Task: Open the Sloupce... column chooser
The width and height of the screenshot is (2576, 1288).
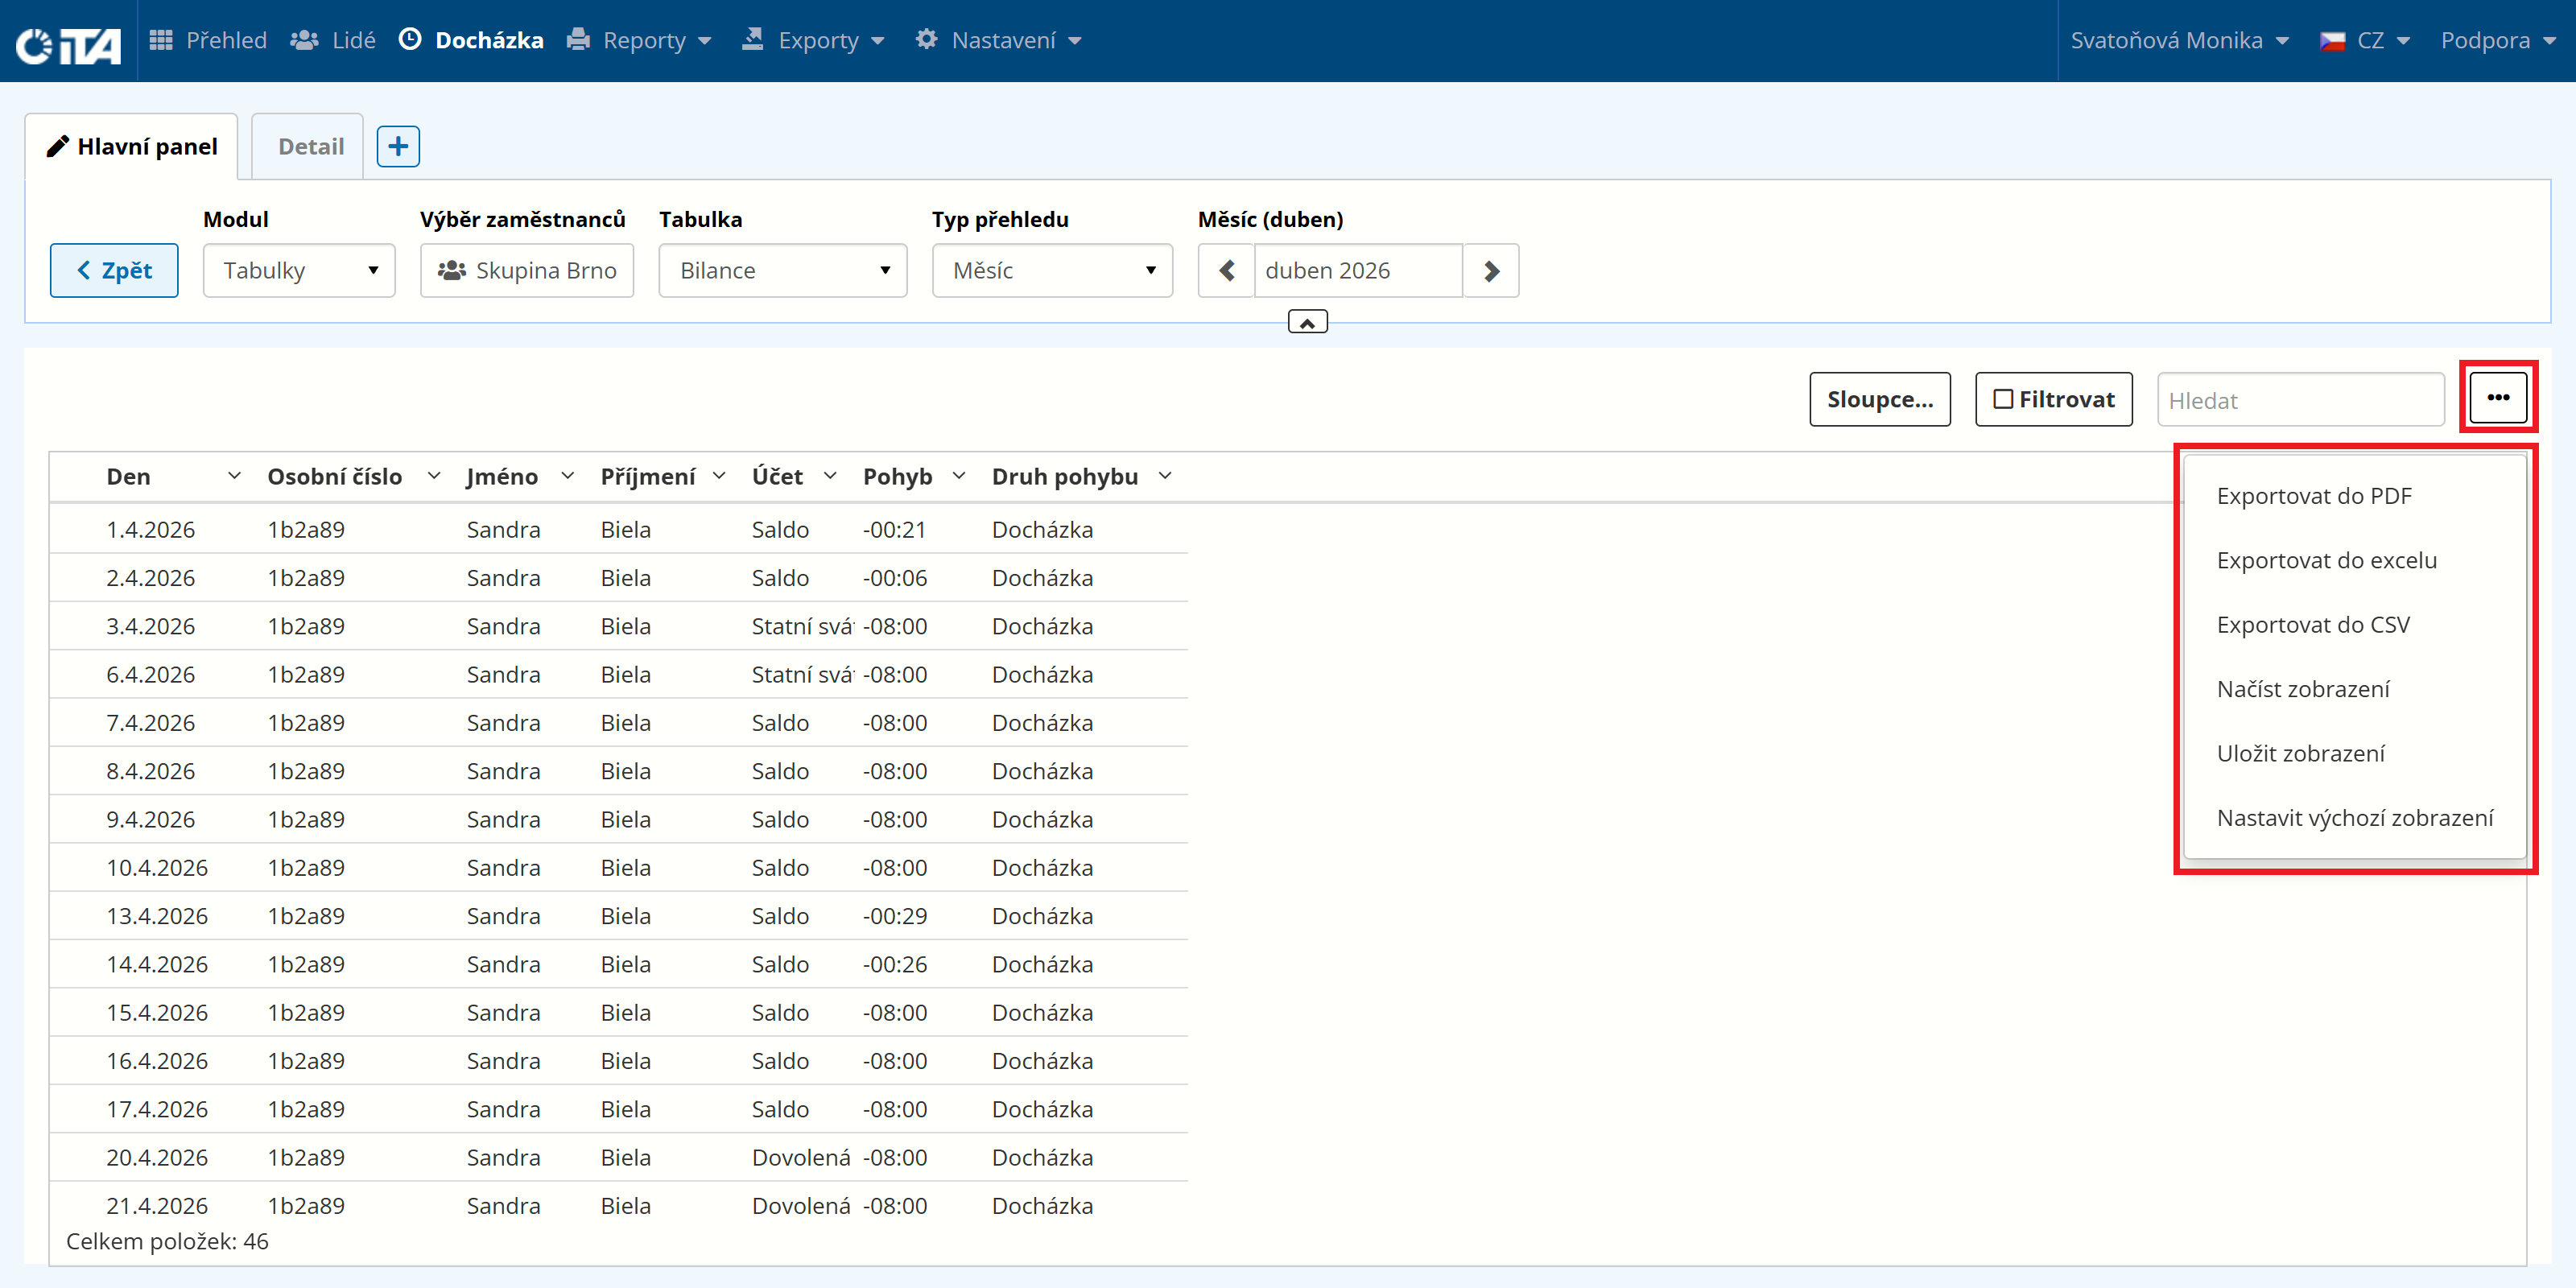Action: [x=1880, y=399]
